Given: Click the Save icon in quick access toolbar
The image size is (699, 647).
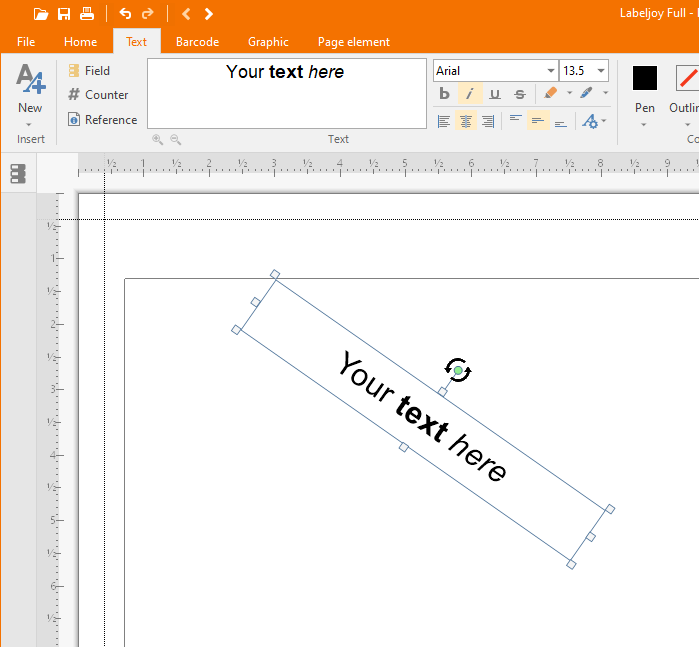Looking at the screenshot, I should click(64, 14).
